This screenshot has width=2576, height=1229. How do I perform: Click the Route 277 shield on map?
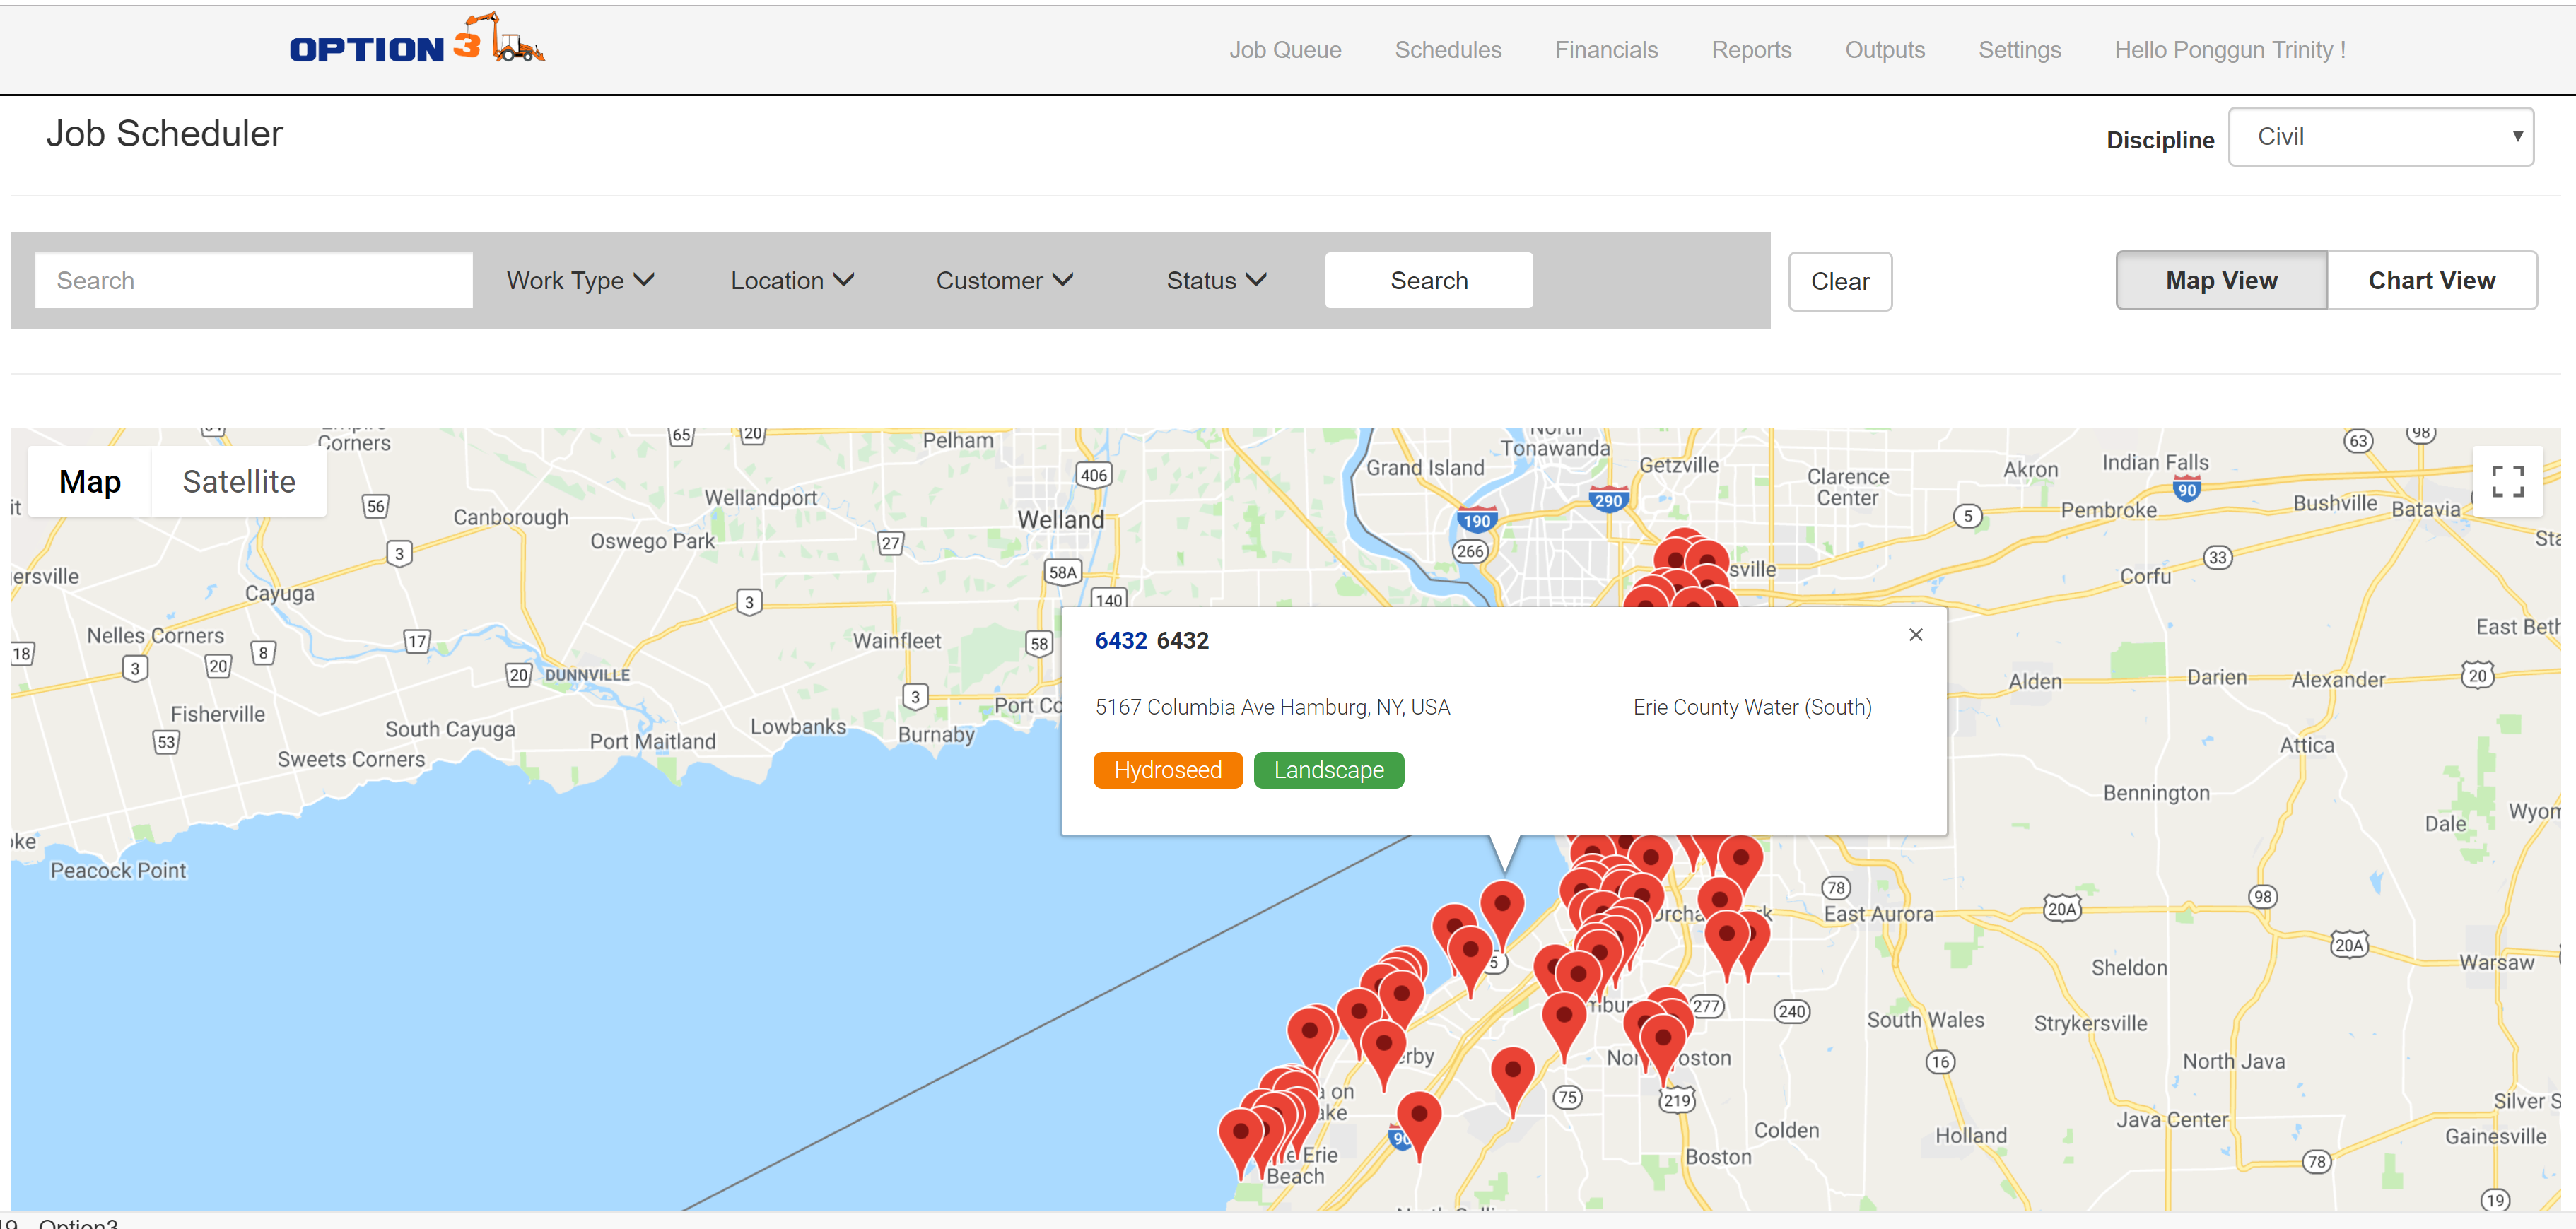coord(1707,1006)
